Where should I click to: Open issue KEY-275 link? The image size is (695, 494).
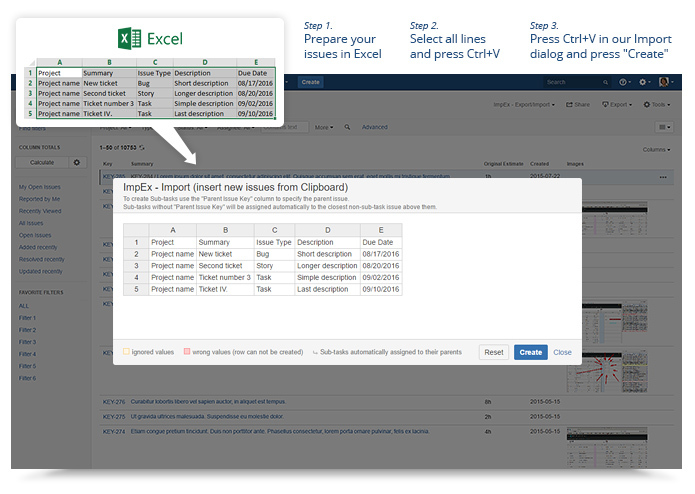pyautogui.click(x=114, y=416)
